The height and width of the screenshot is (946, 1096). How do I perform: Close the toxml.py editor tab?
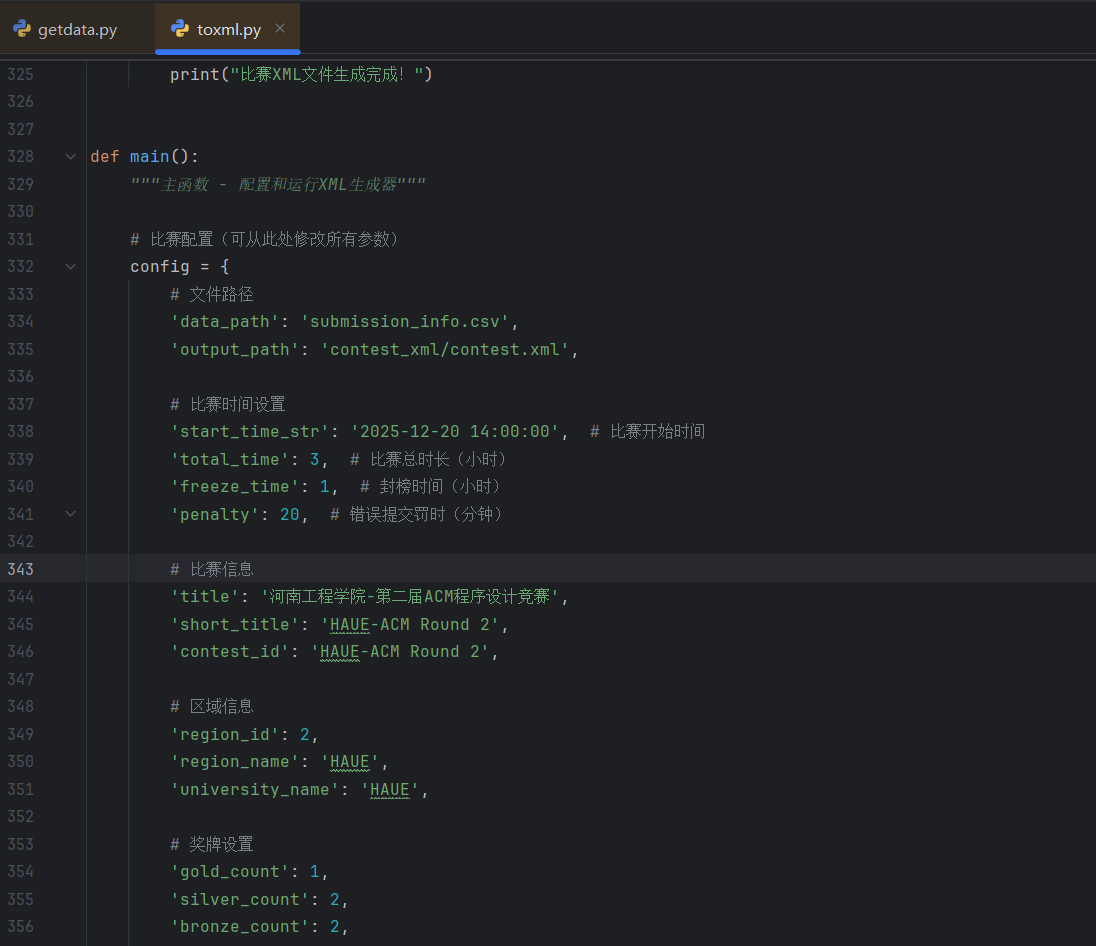click(280, 29)
